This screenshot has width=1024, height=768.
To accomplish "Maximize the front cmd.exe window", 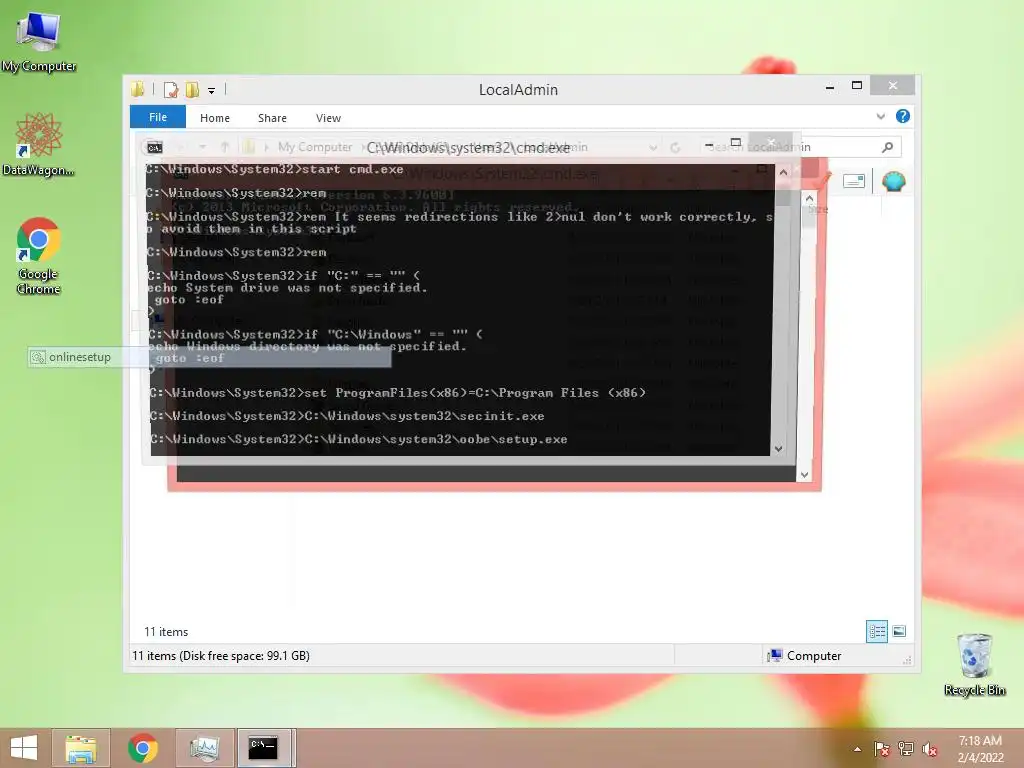I will tap(736, 143).
